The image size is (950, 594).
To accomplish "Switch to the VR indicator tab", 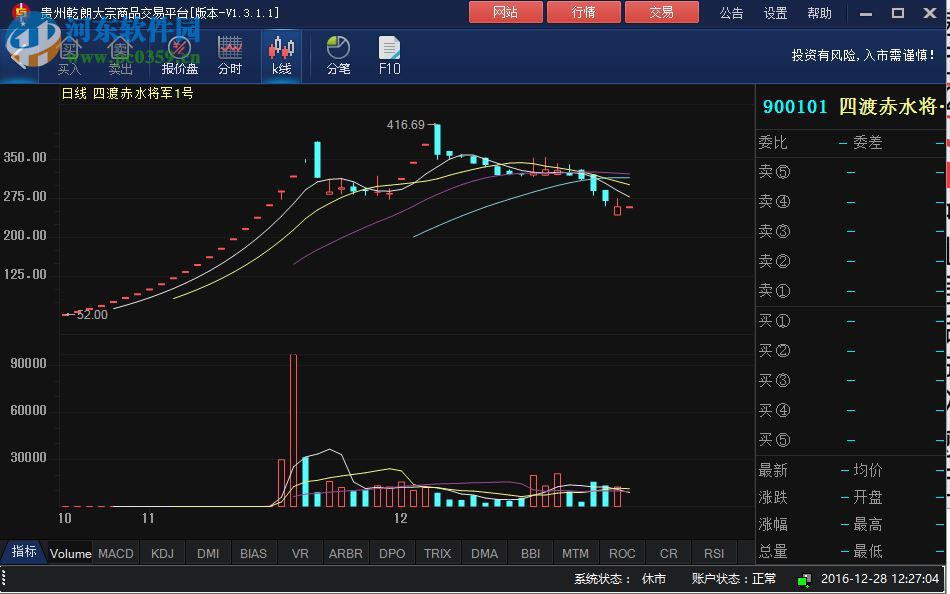I will [300, 553].
